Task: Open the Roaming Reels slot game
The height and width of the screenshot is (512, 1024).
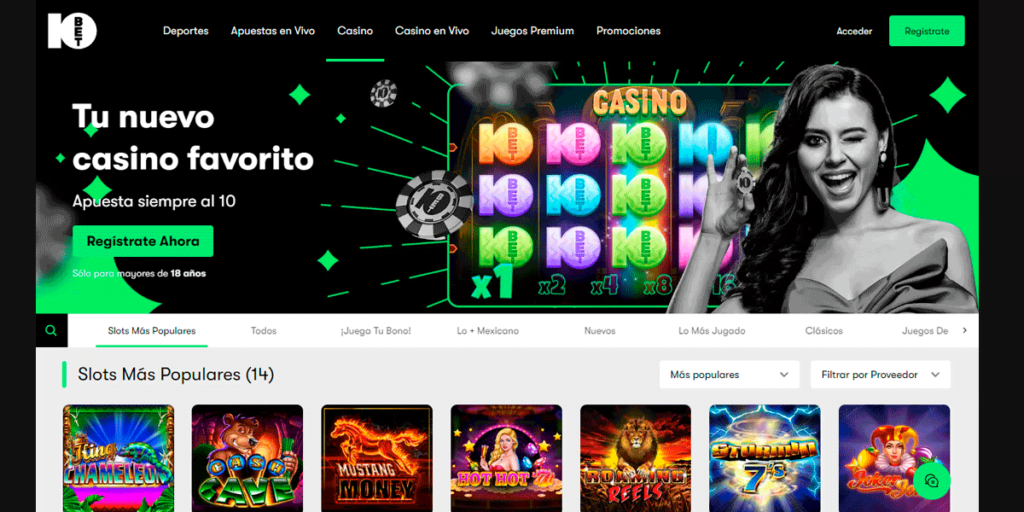Action: pos(635,458)
